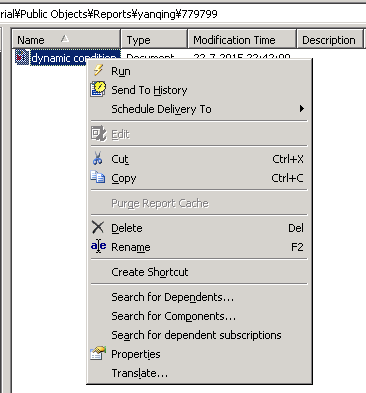This screenshot has width=366, height=393.
Task: Choose Run from the context menu
Action: pyautogui.click(x=199, y=71)
